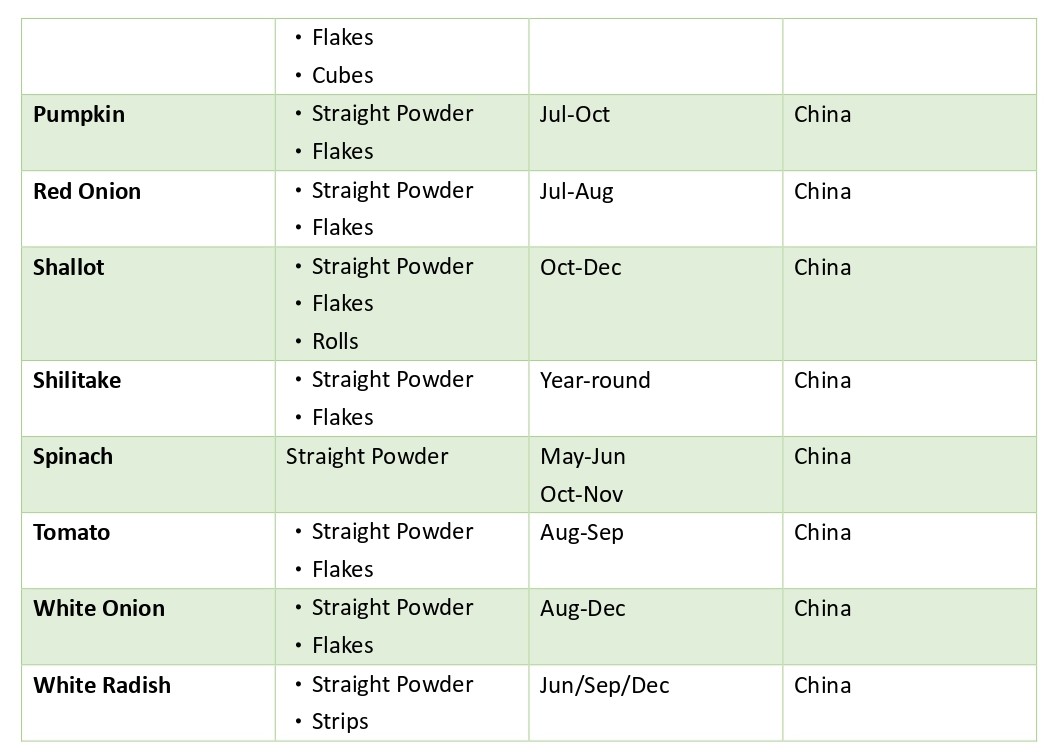Select the White Radish name cell

coord(102,685)
